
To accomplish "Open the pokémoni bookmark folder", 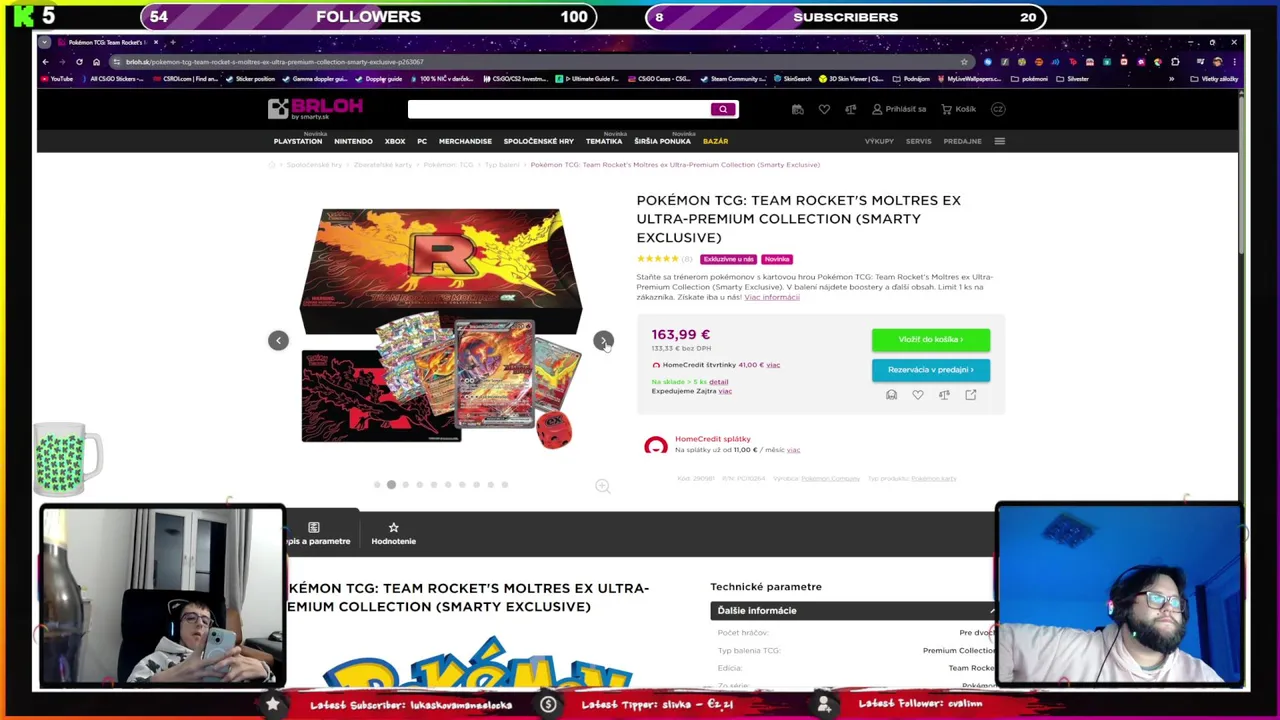I will pyautogui.click(x=1031, y=79).
